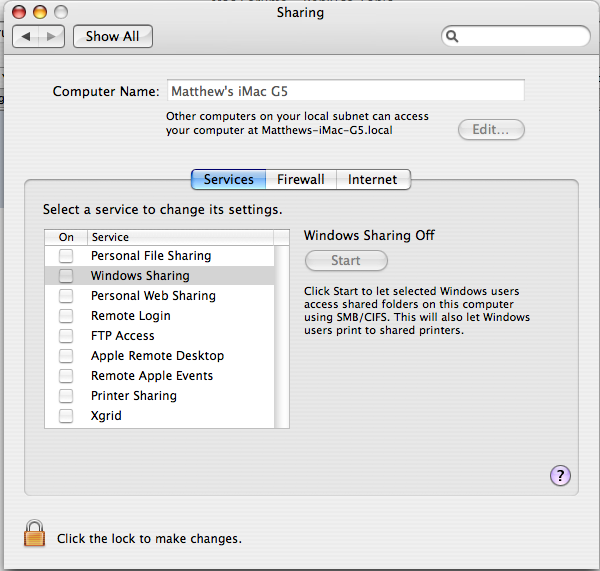Click the On column header

click(66, 237)
